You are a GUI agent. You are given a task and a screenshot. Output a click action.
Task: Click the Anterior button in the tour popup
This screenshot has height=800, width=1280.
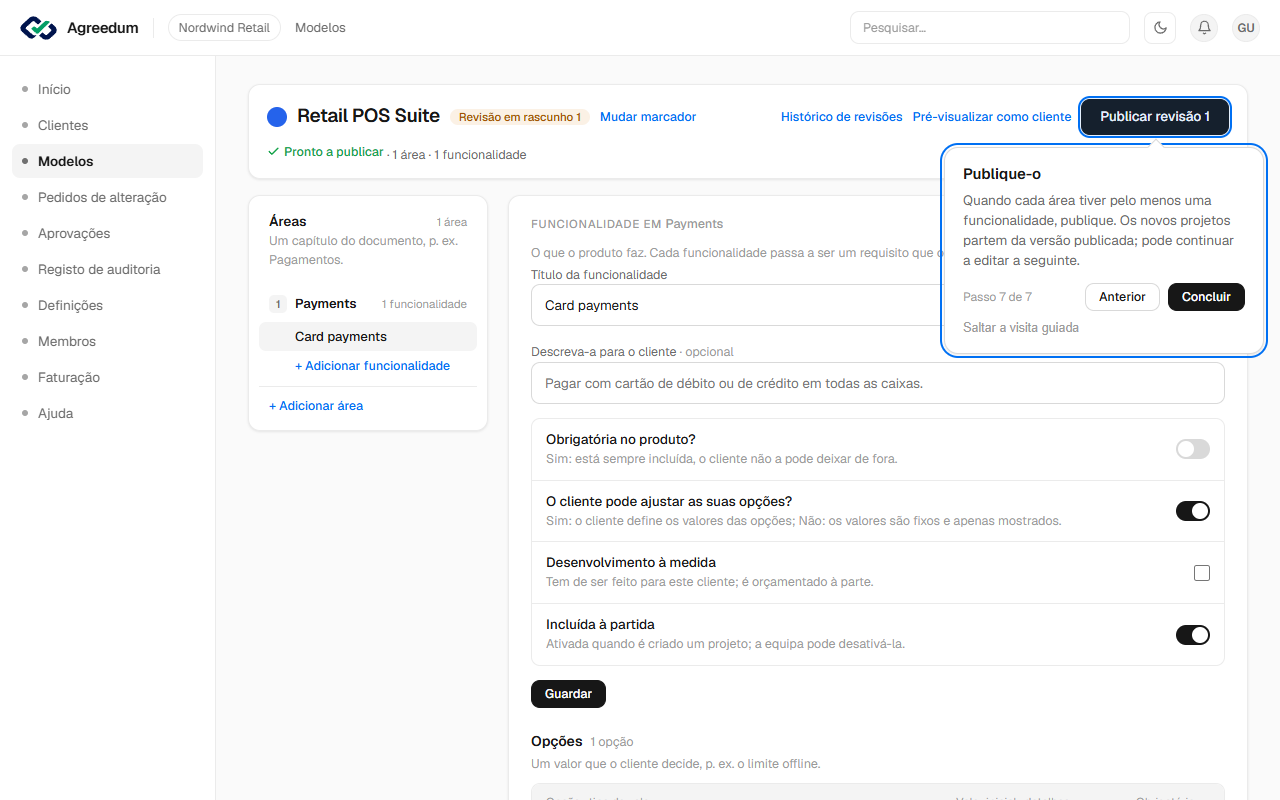click(1122, 297)
